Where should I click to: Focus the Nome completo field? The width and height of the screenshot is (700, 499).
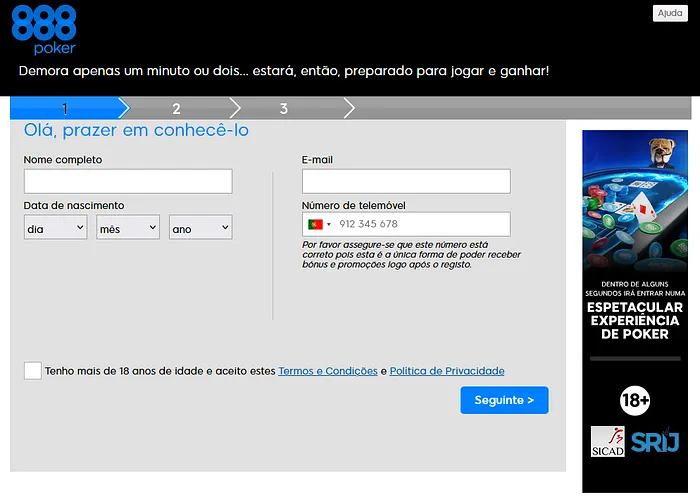(128, 181)
